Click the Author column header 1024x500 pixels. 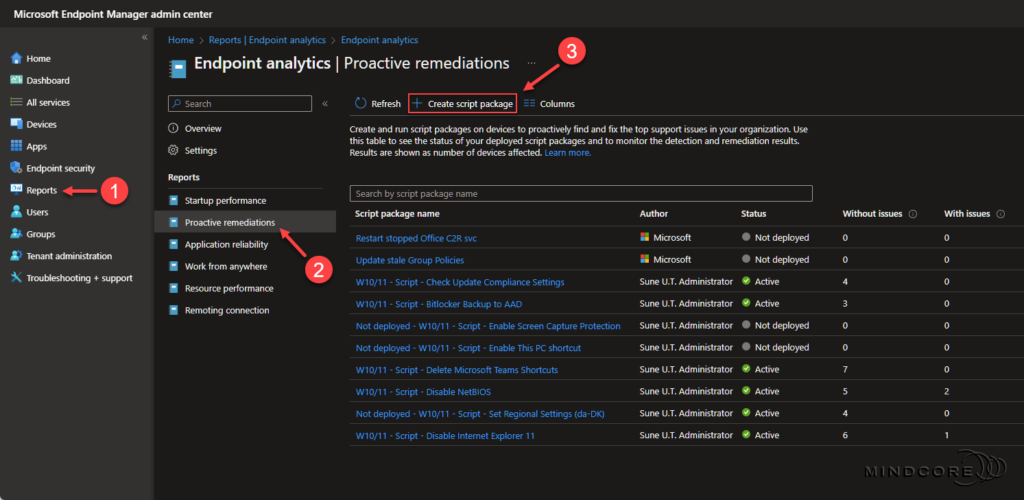tap(654, 214)
